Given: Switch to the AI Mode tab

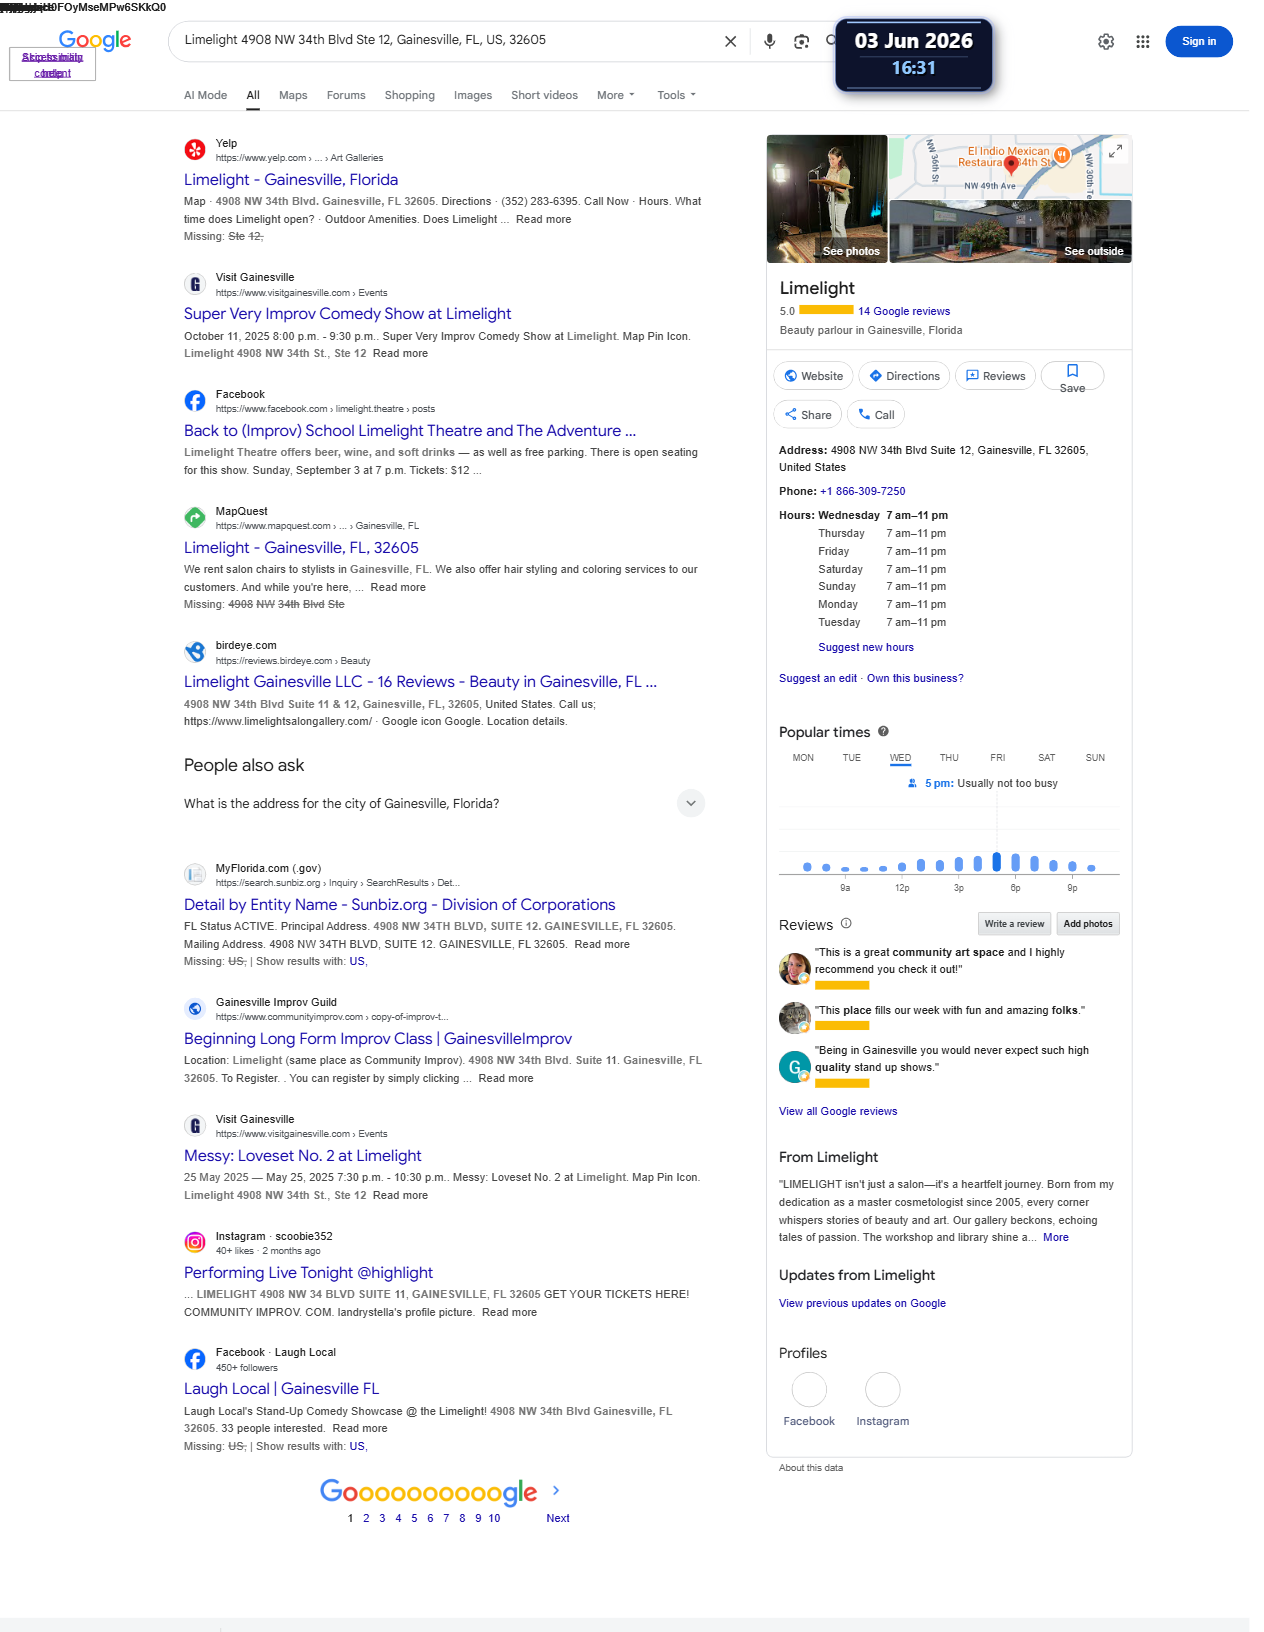Looking at the screenshot, I should [205, 95].
